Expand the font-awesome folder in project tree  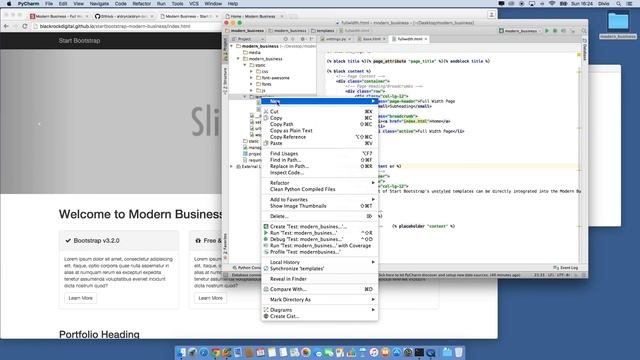pos(251,78)
